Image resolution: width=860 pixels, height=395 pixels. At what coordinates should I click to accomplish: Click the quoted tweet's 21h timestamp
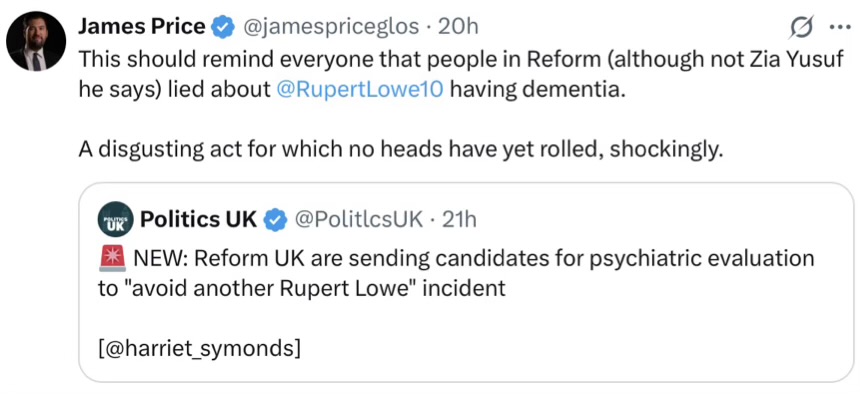(460, 219)
